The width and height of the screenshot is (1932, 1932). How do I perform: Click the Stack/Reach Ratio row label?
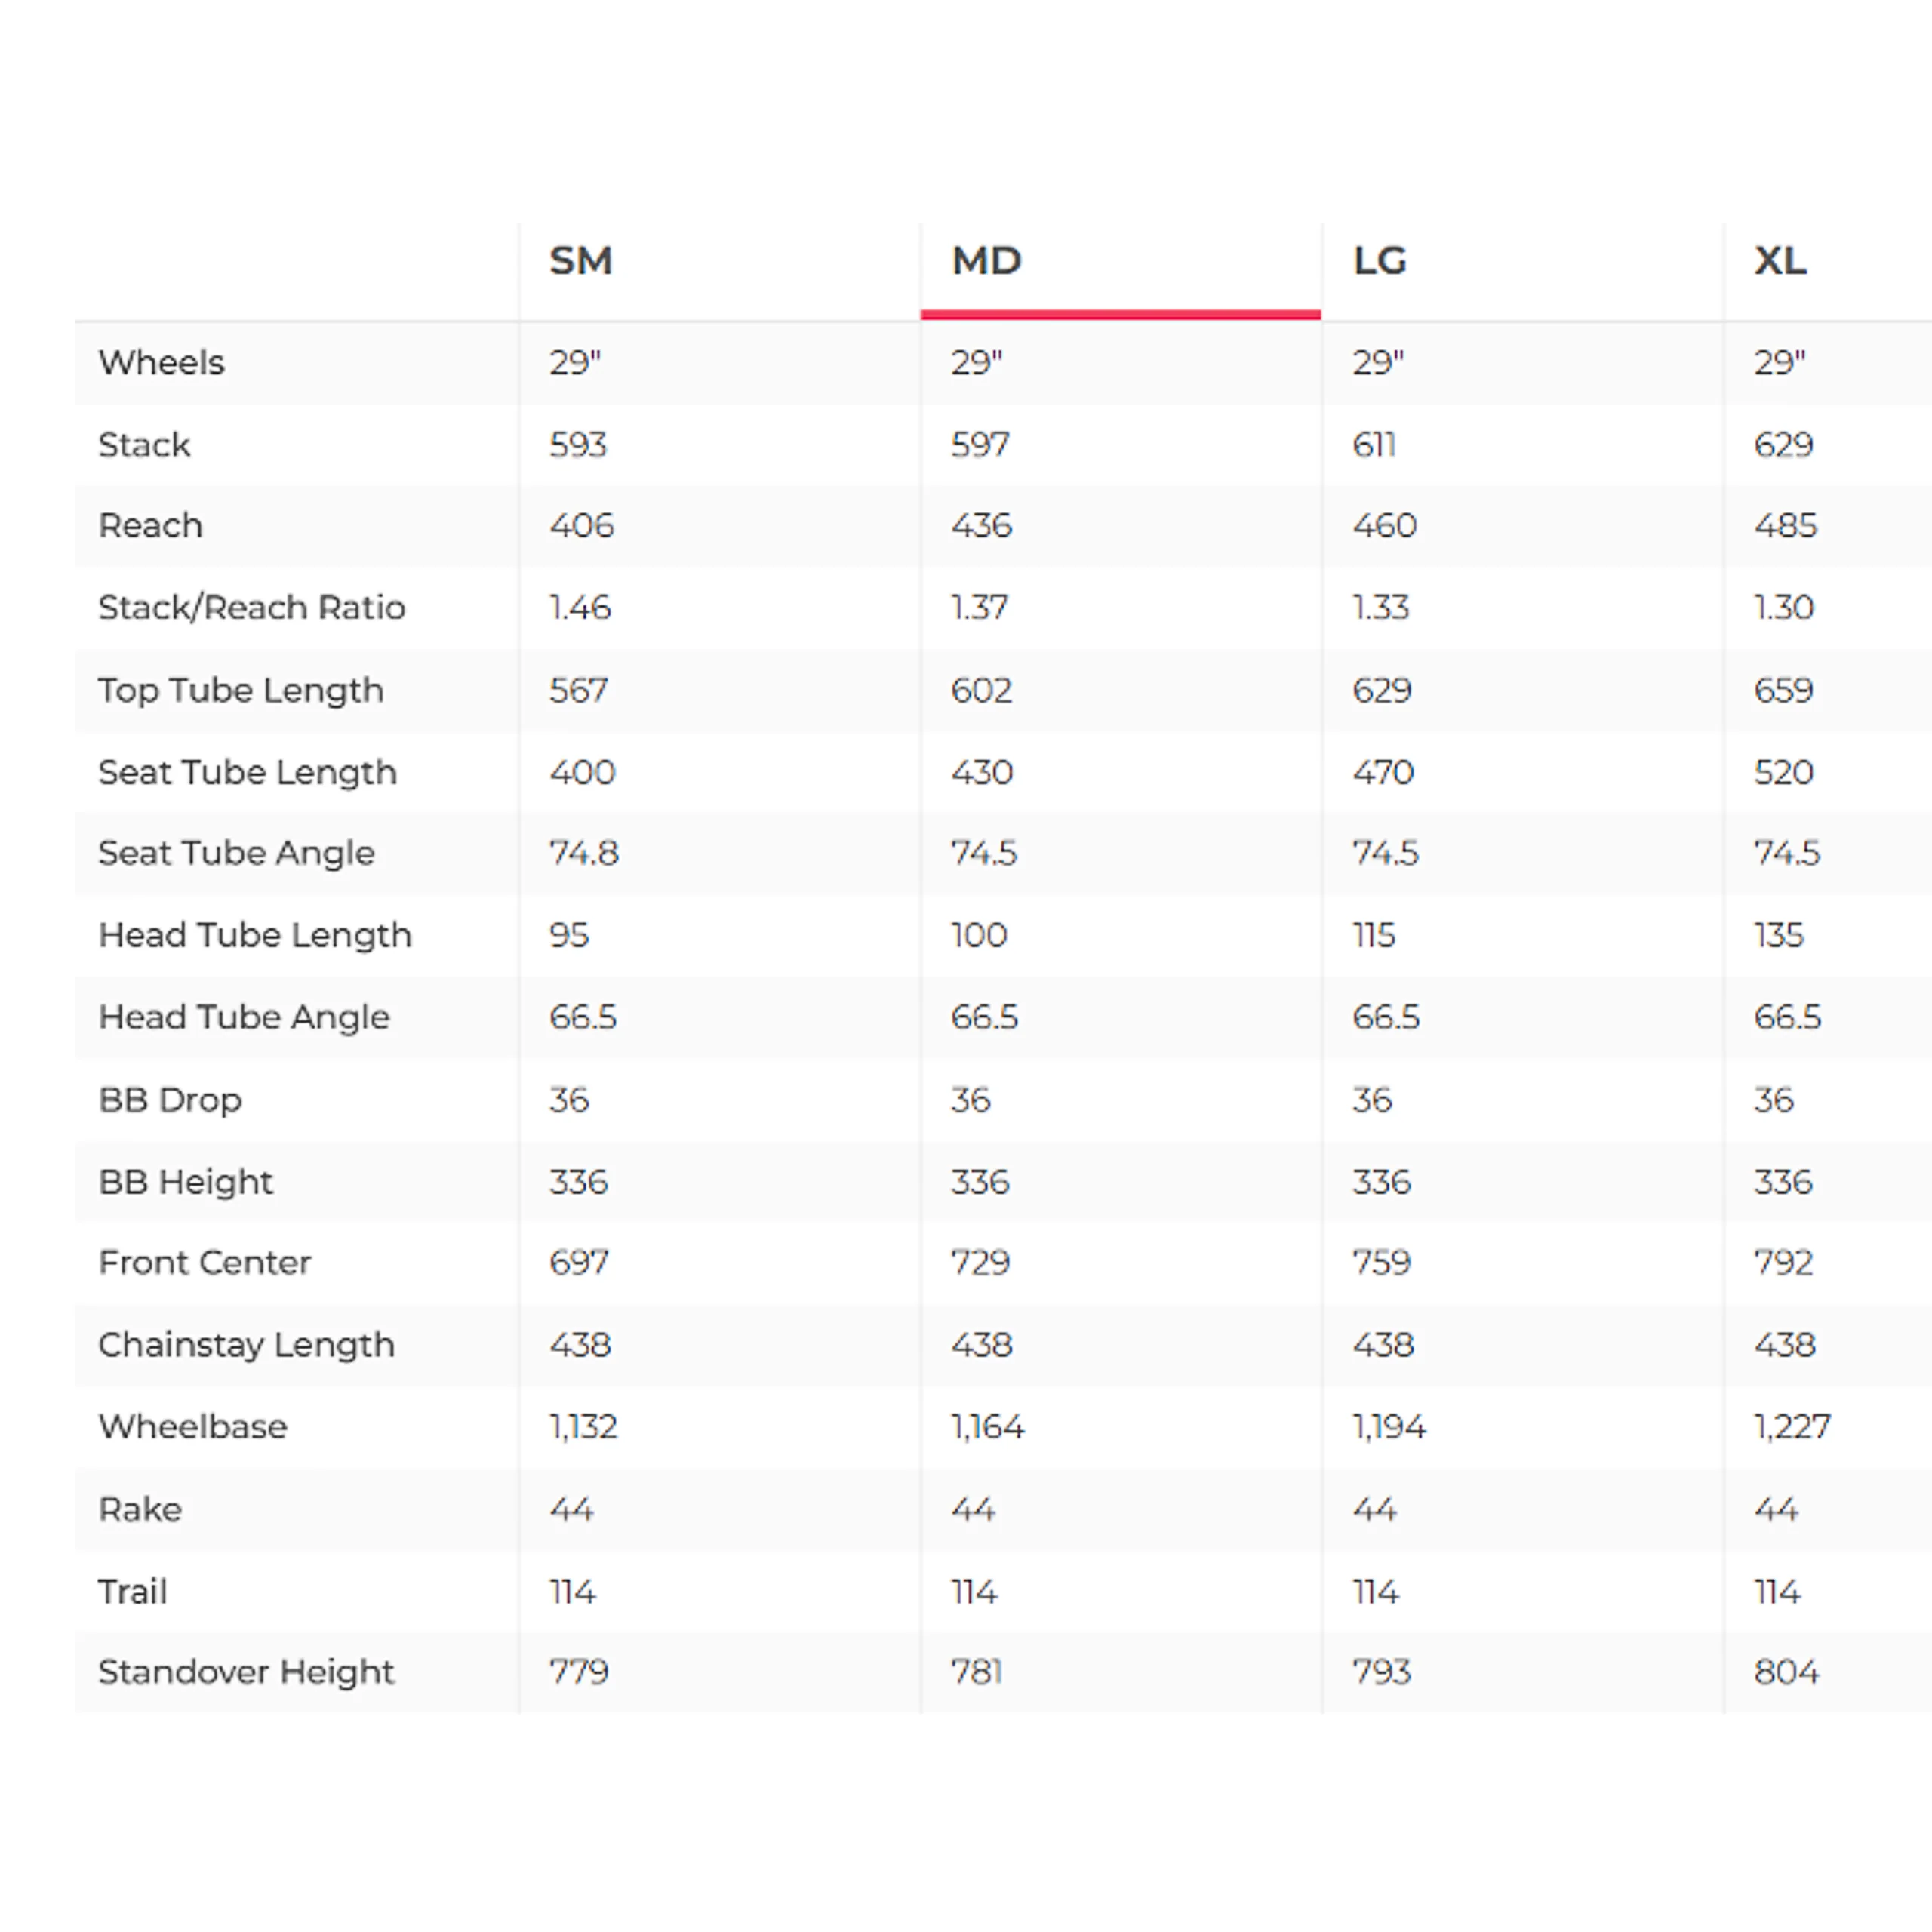click(x=251, y=607)
